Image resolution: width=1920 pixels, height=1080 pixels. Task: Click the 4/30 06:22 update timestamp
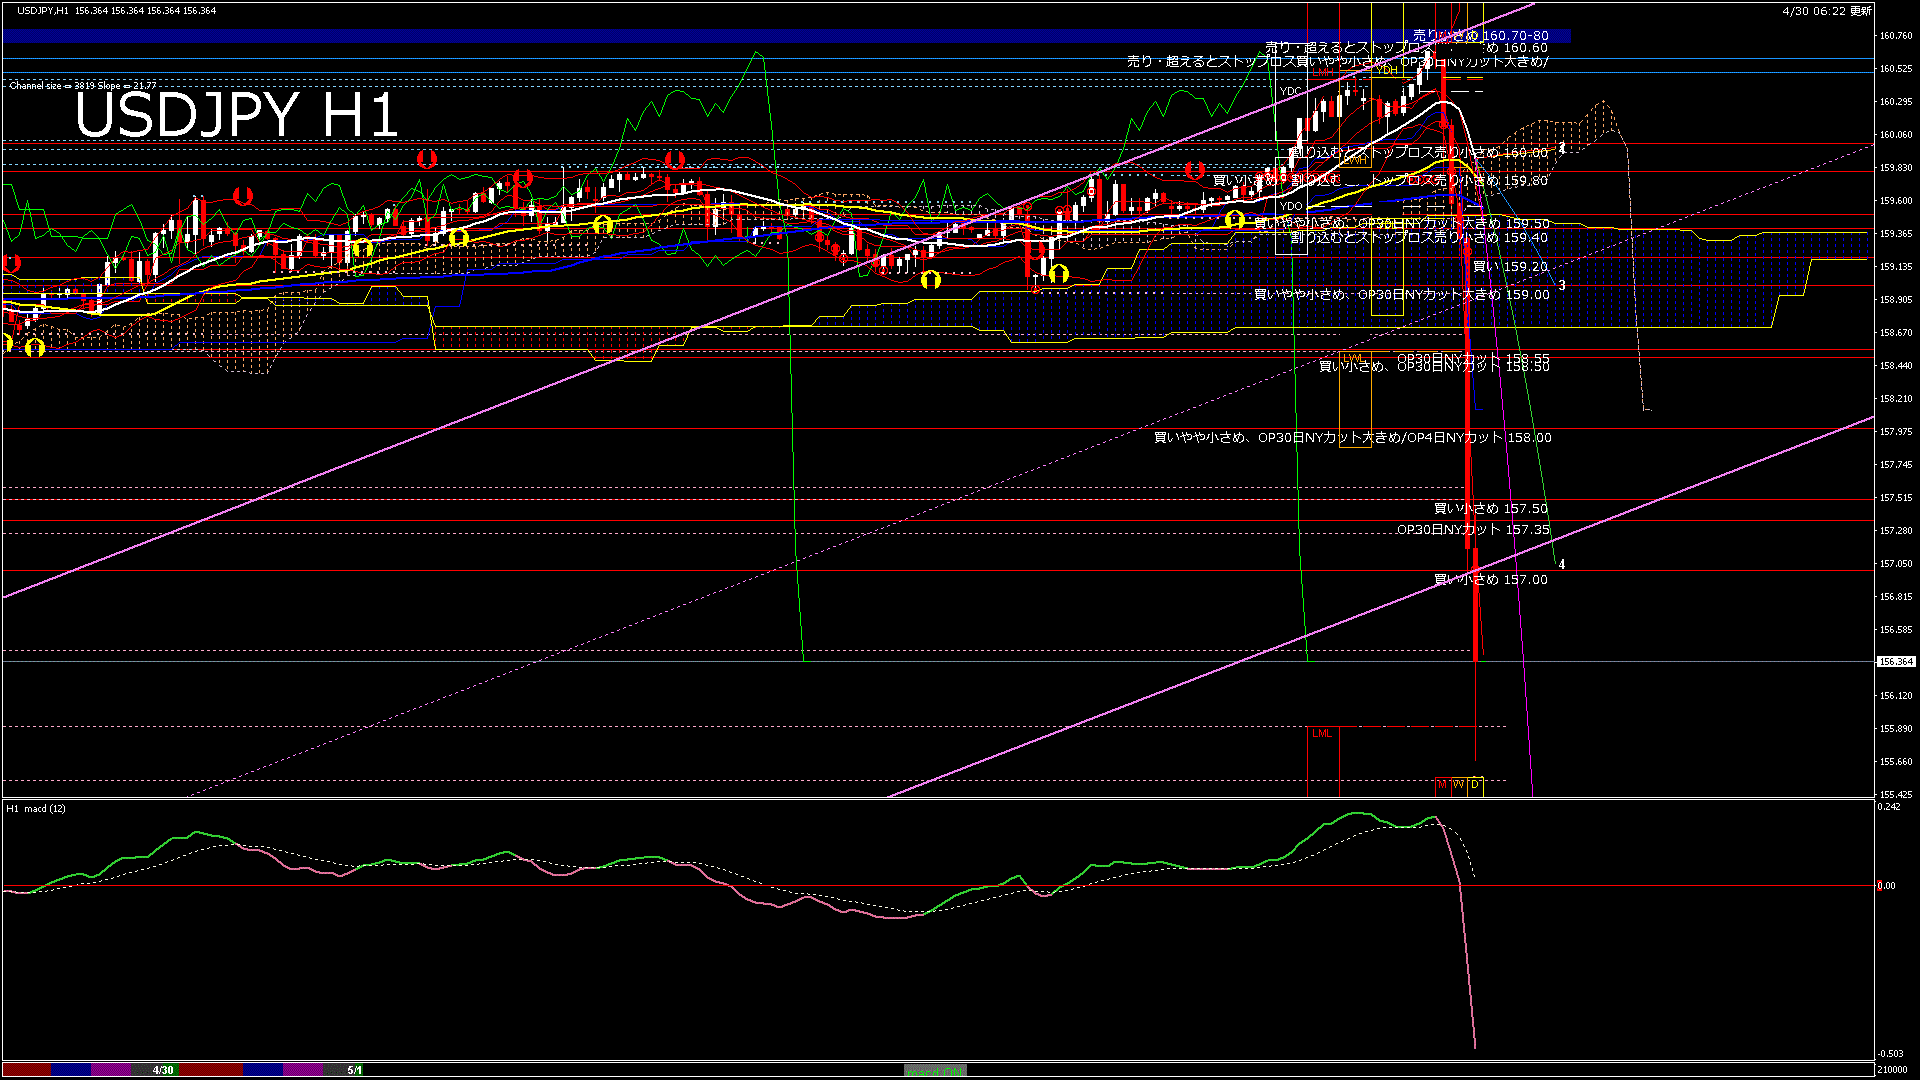(1826, 11)
